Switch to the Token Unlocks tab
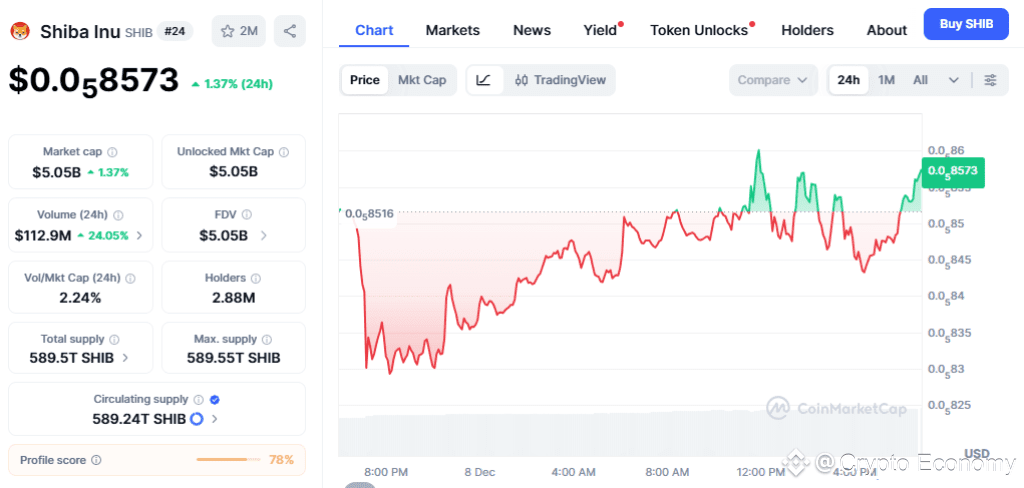1024x488 pixels. 699,30
